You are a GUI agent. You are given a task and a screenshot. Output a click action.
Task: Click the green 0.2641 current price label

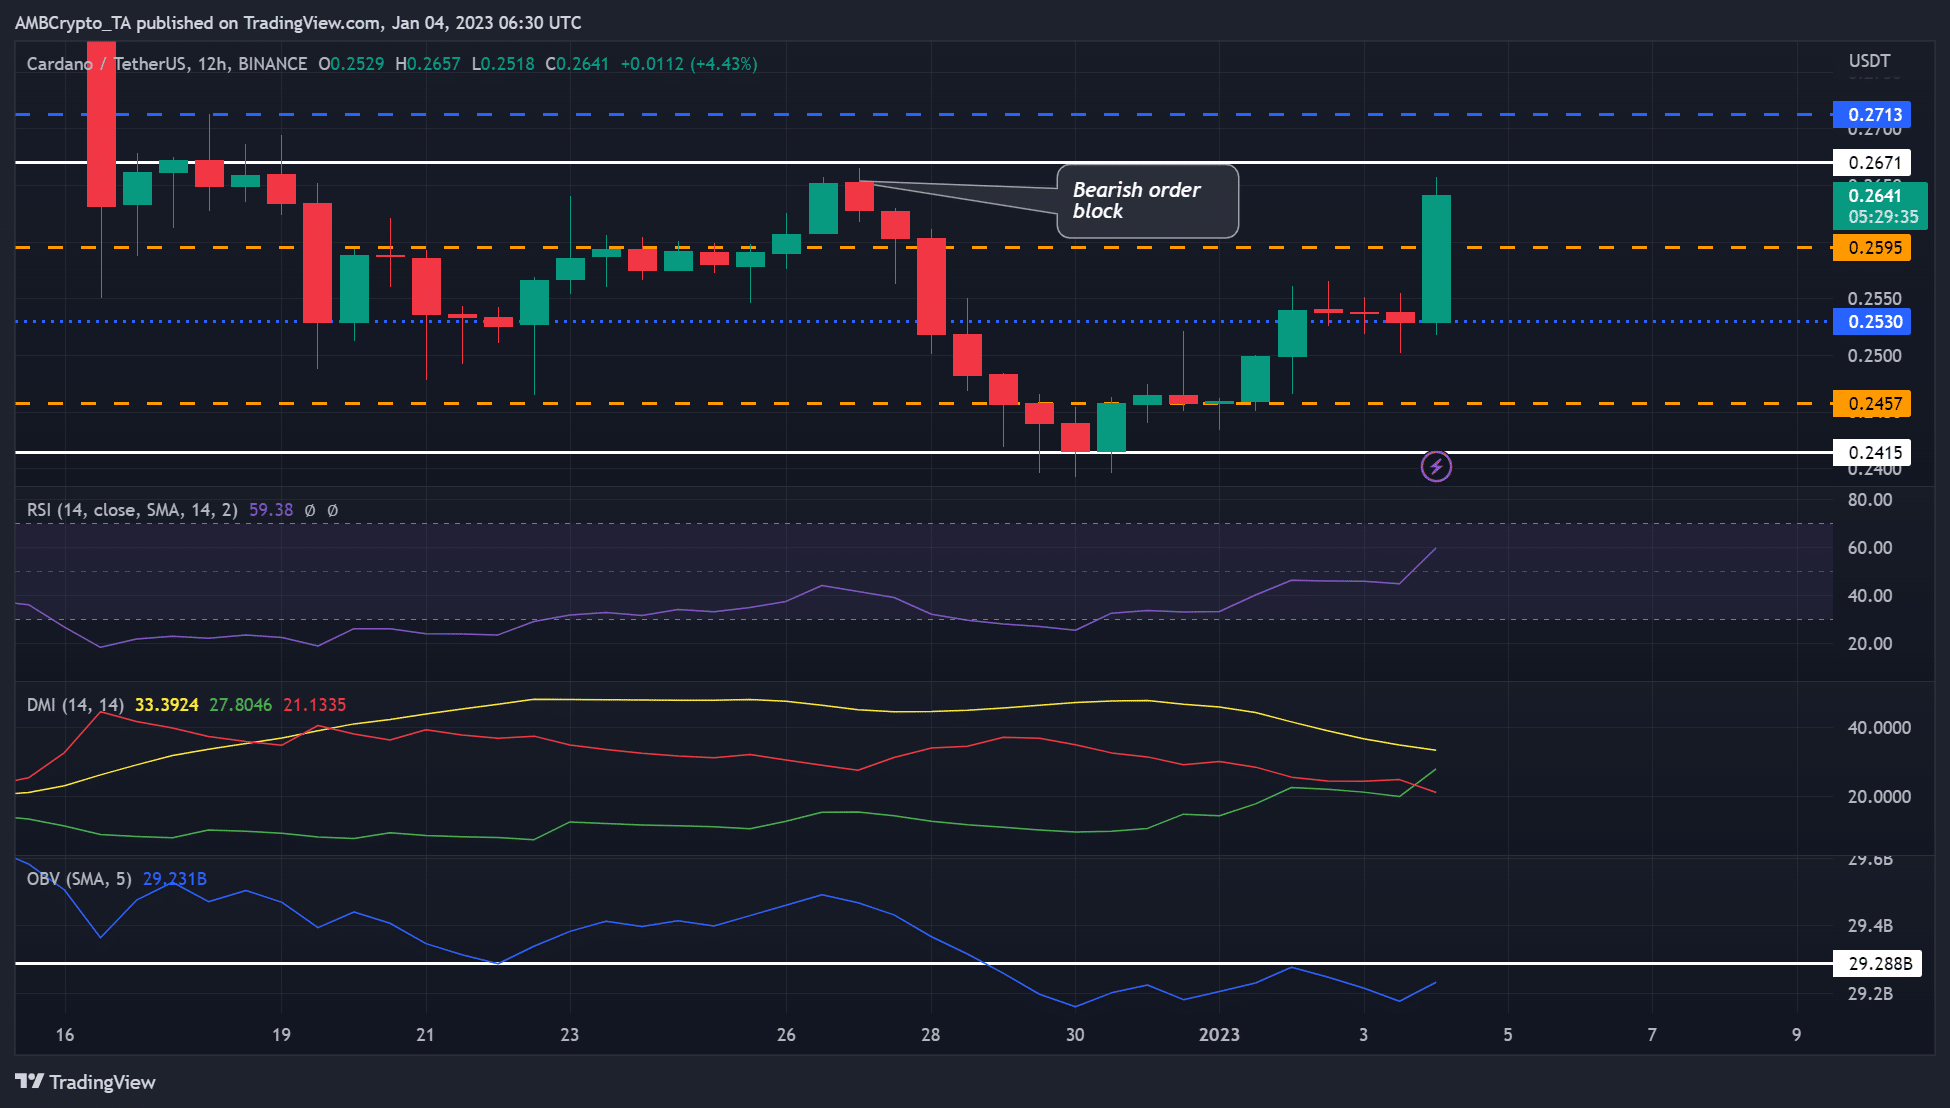(x=1880, y=206)
